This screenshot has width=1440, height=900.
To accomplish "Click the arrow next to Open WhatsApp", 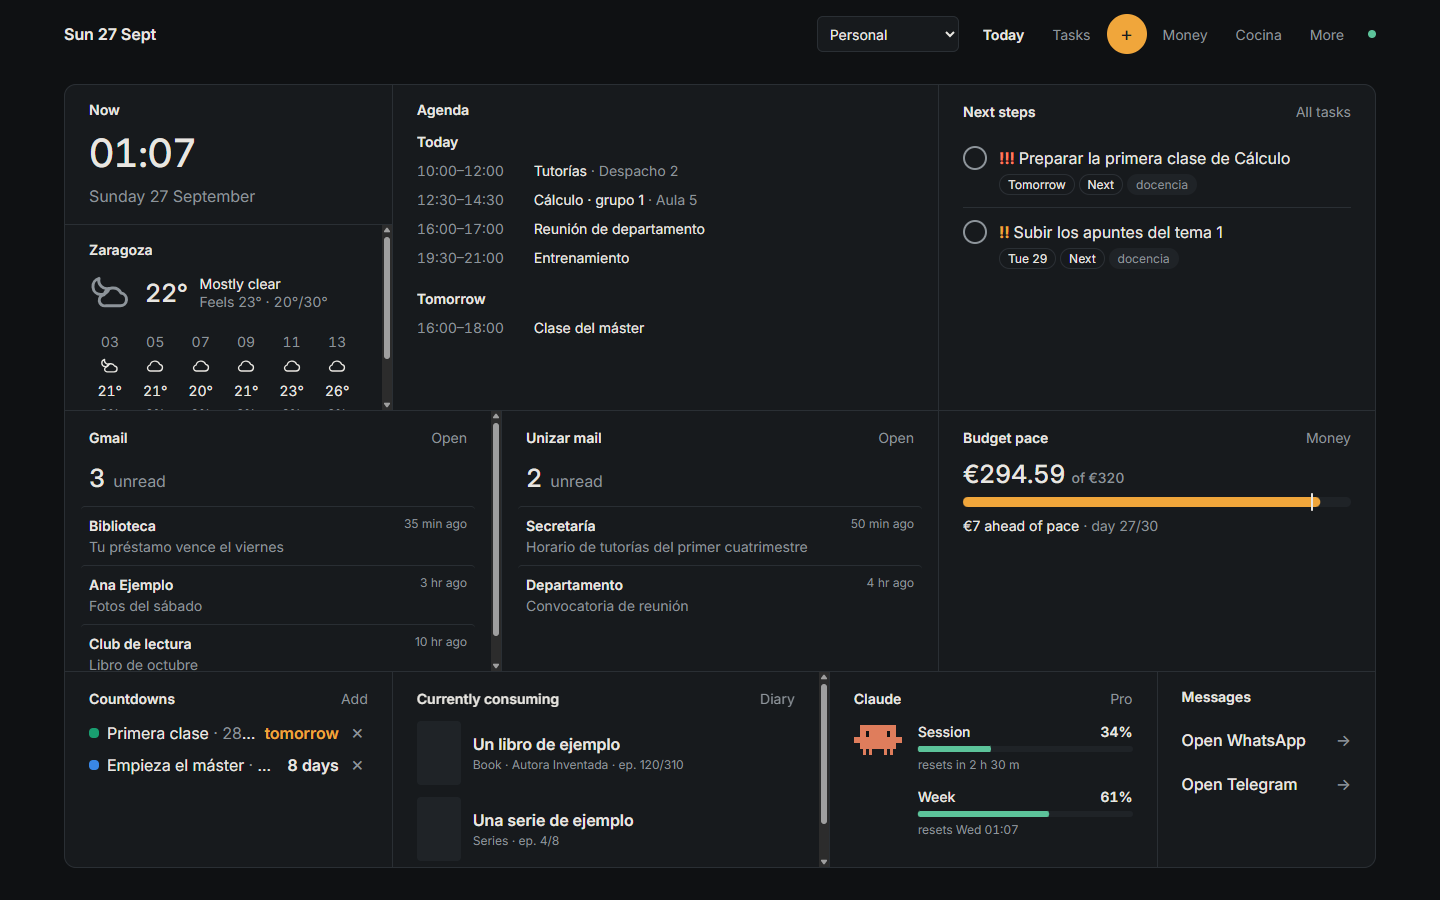I will pyautogui.click(x=1343, y=741).
